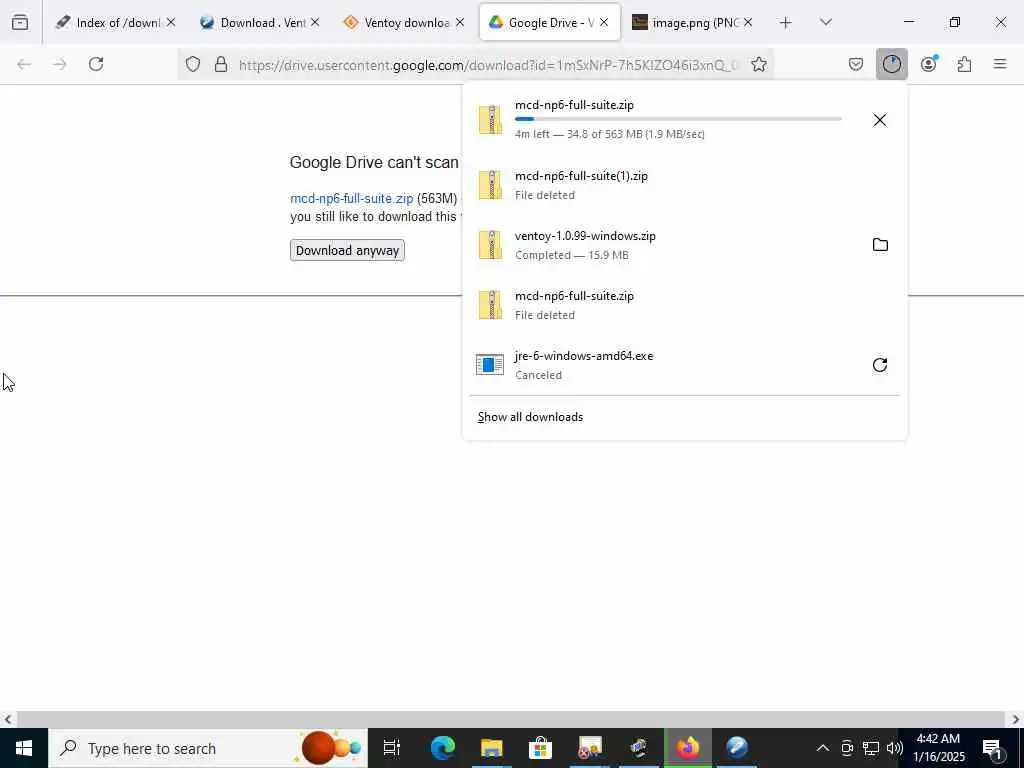Click the jre-6-windows-amd64.exe file icon
This screenshot has height=768, width=1024.
pos(490,364)
